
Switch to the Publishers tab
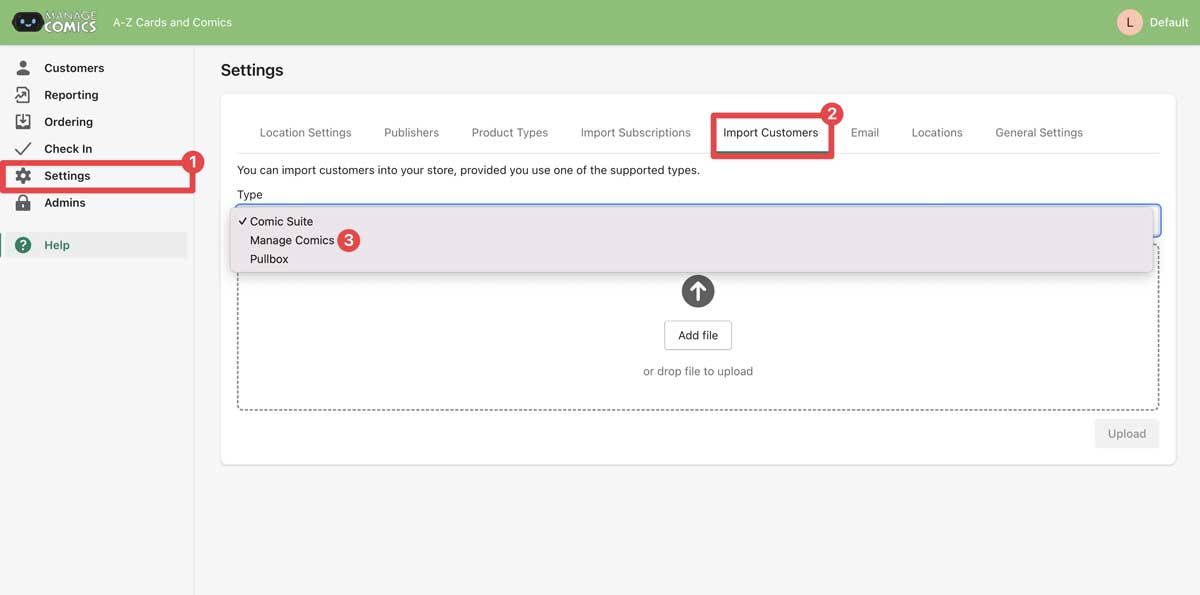[411, 132]
